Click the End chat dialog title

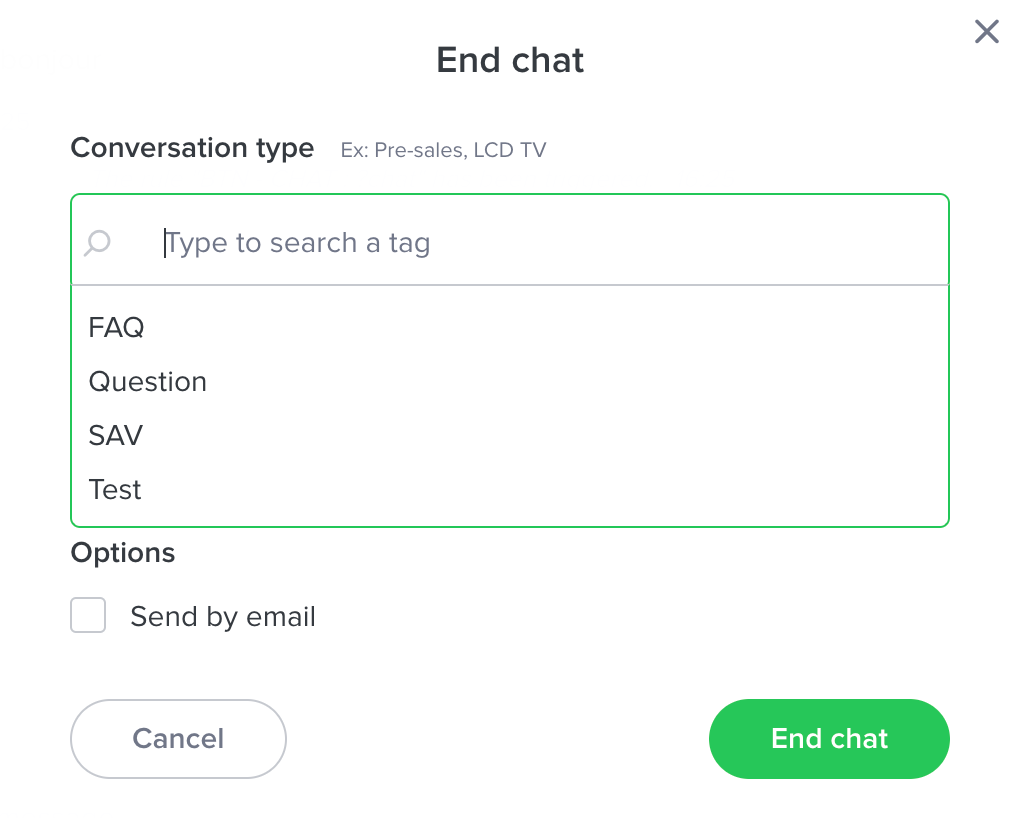(x=510, y=60)
